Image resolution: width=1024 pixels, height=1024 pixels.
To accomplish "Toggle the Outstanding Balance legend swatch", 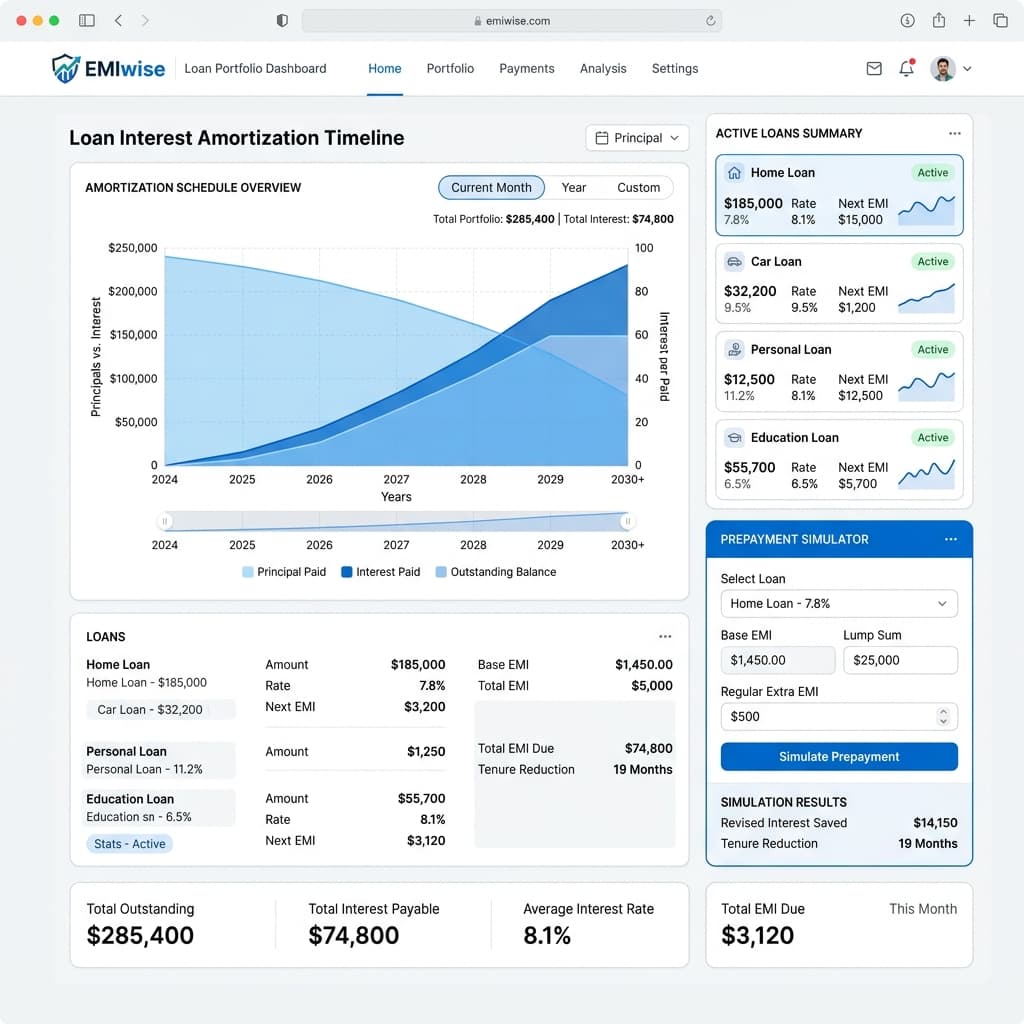I will [x=441, y=572].
